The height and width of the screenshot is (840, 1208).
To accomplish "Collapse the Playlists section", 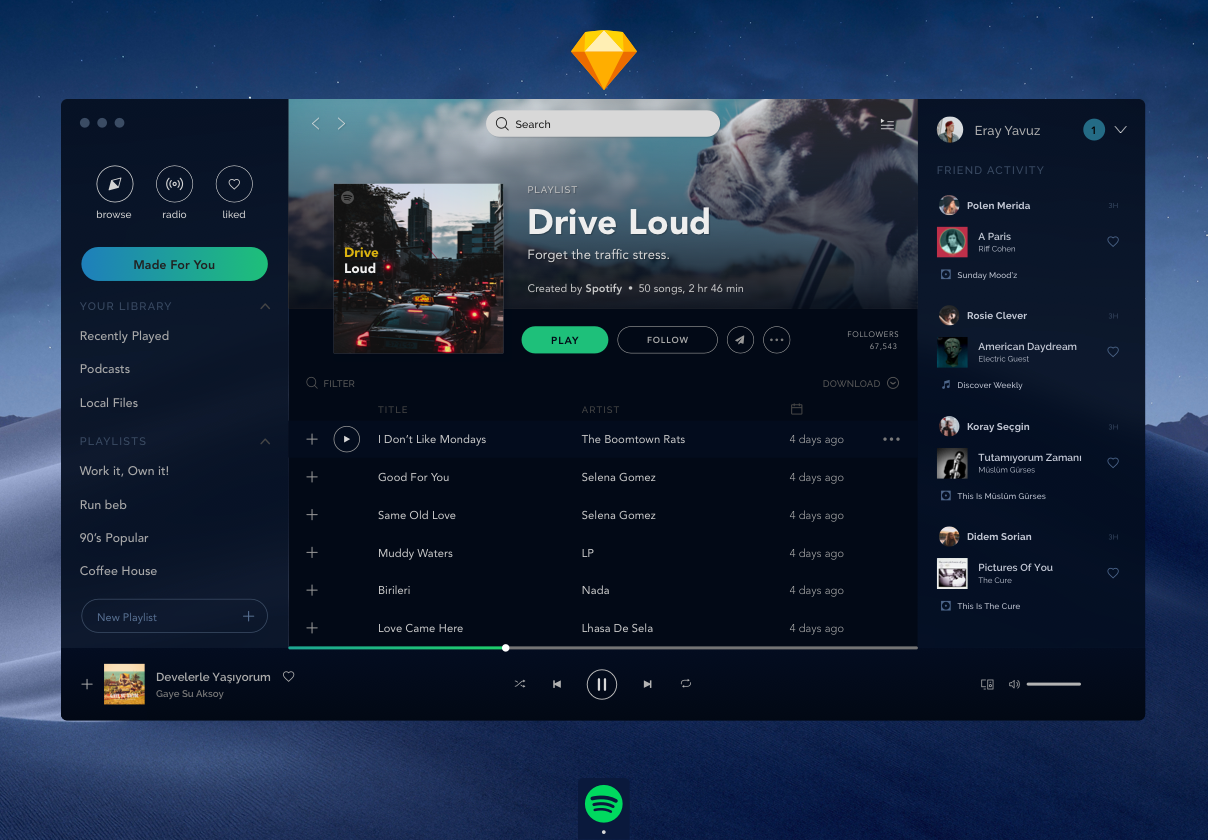I will (265, 441).
